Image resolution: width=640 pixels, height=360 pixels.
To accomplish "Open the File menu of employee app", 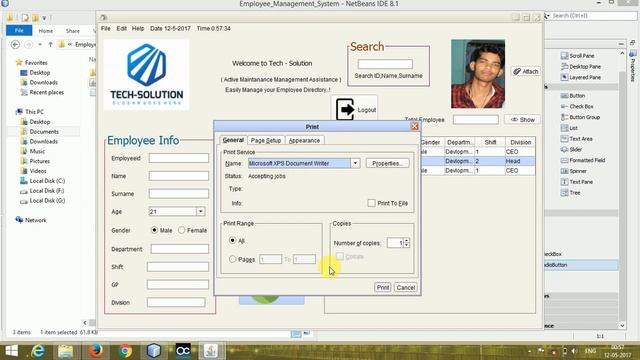I will [106, 29].
